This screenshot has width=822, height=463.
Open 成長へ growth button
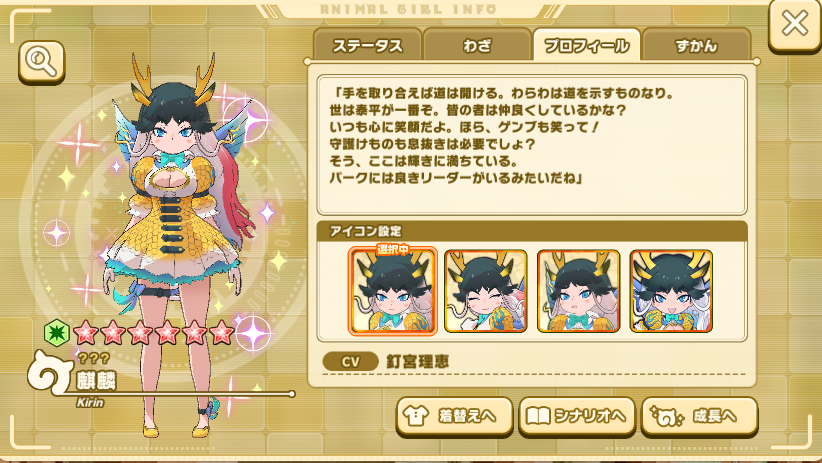click(x=699, y=416)
